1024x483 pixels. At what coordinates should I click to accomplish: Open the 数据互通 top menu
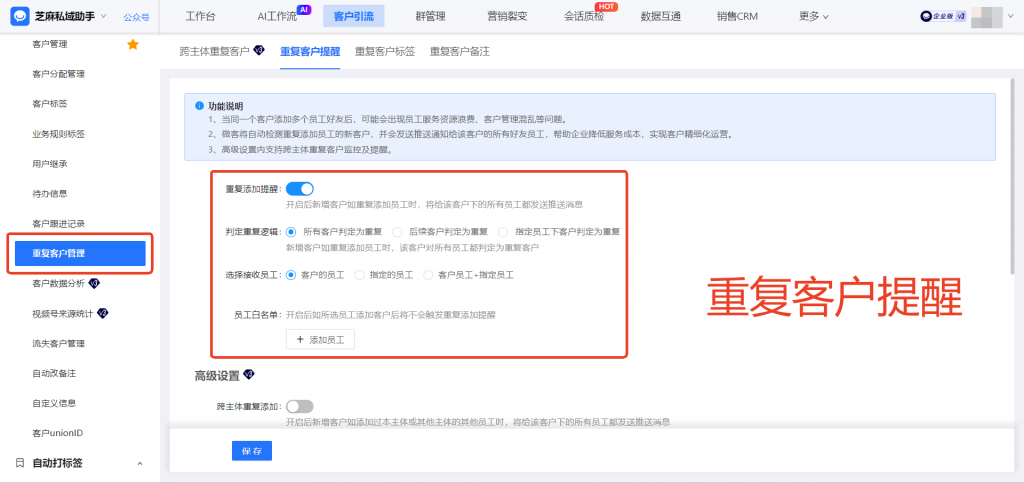point(661,17)
